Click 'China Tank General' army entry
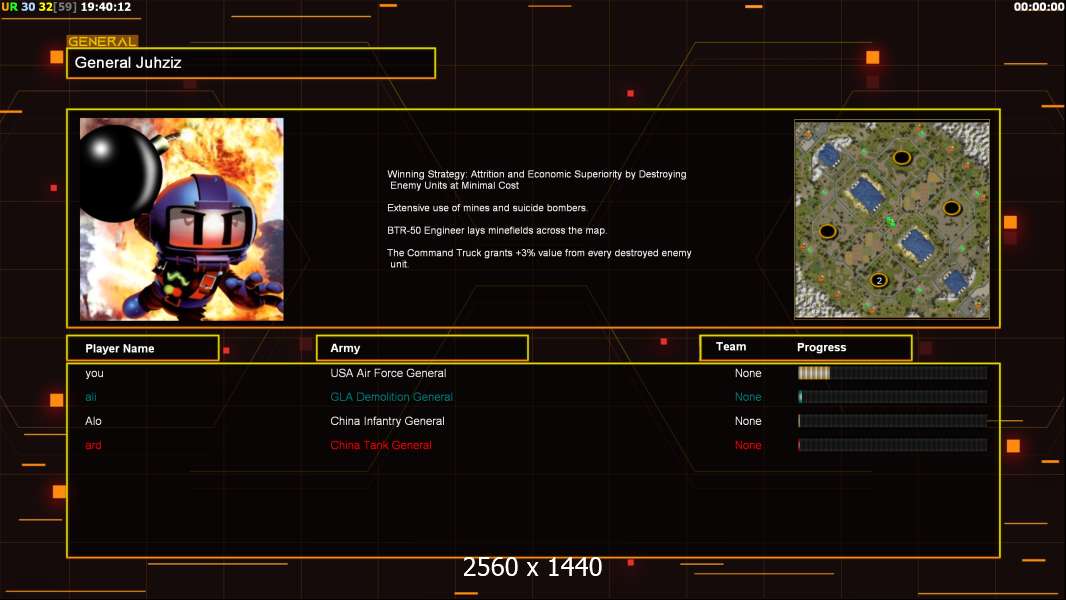Image resolution: width=1066 pixels, height=600 pixels. pyautogui.click(x=381, y=445)
